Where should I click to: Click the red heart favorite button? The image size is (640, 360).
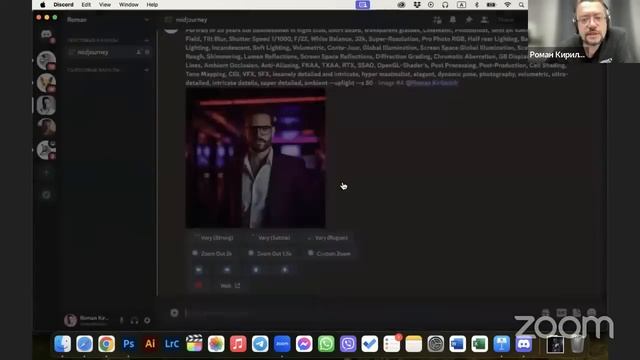(x=199, y=285)
